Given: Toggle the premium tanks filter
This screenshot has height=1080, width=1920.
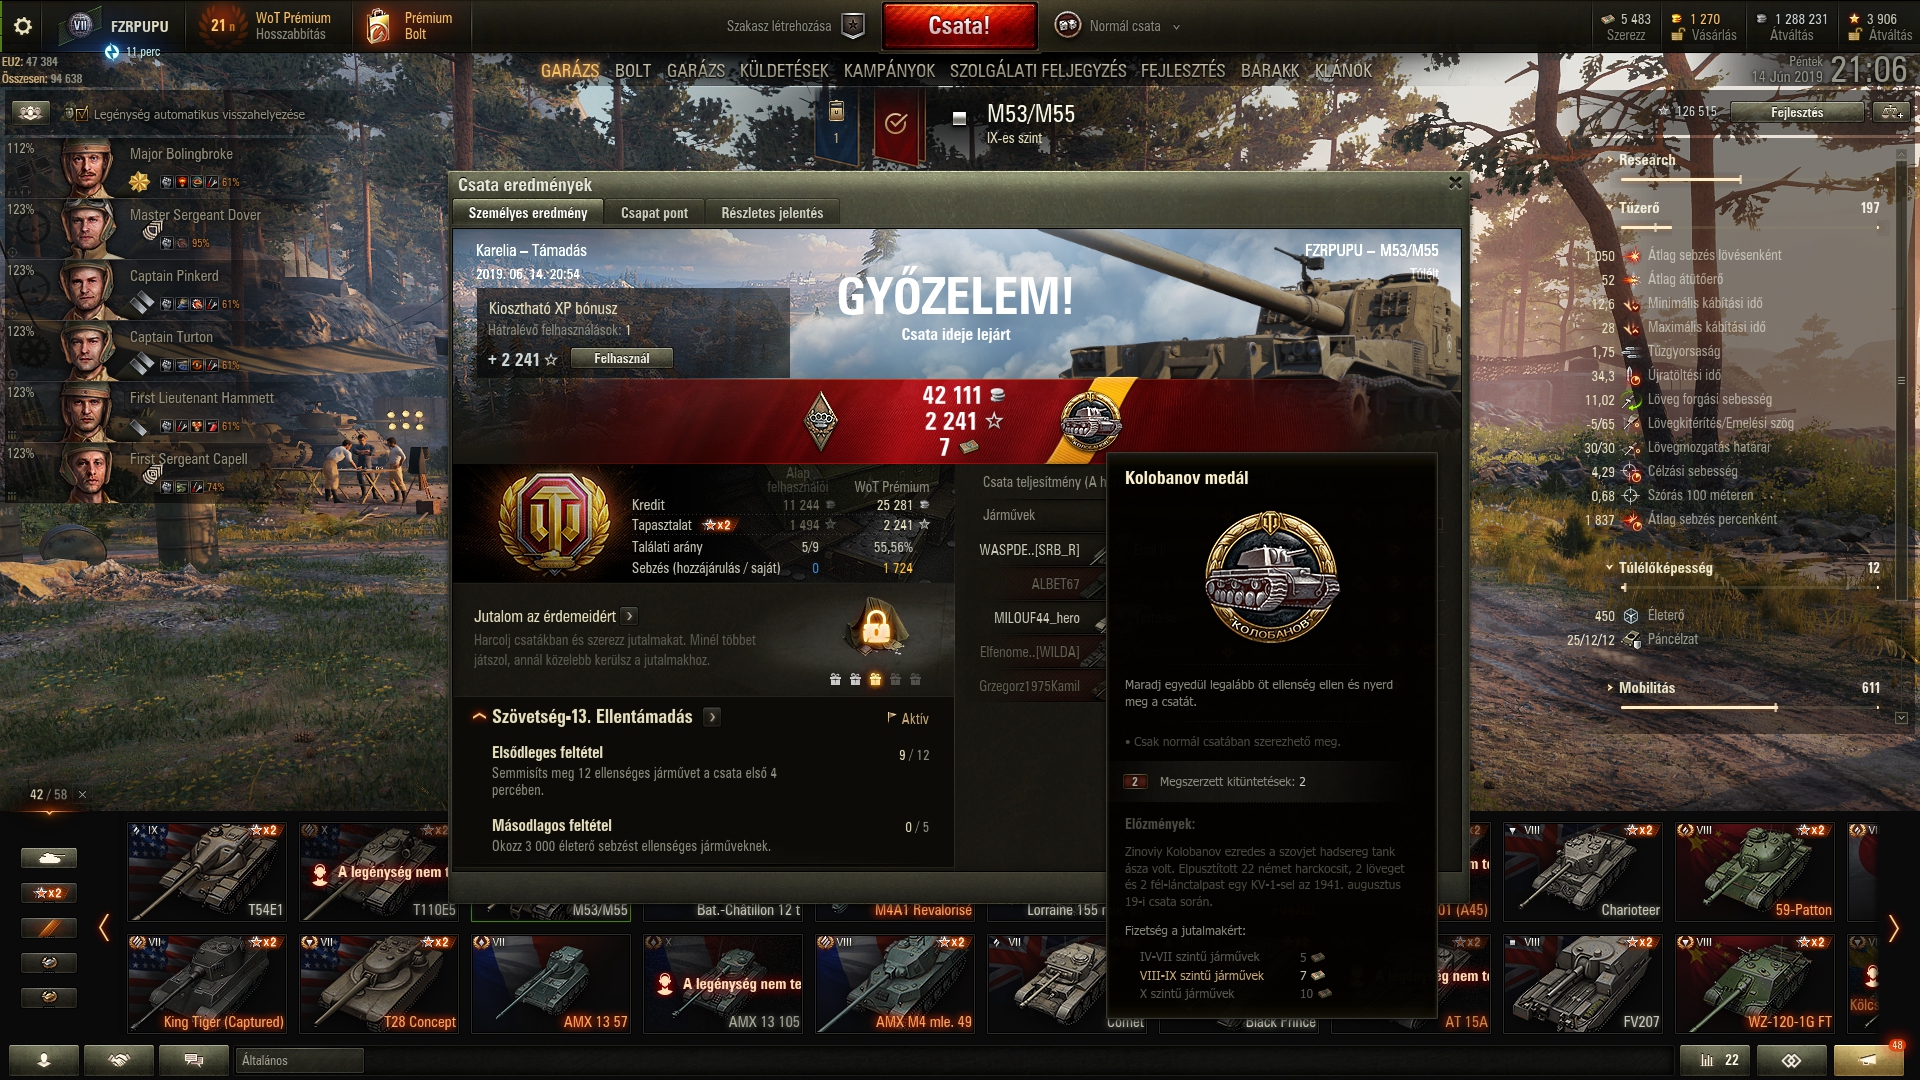Looking at the screenshot, I should 48,928.
